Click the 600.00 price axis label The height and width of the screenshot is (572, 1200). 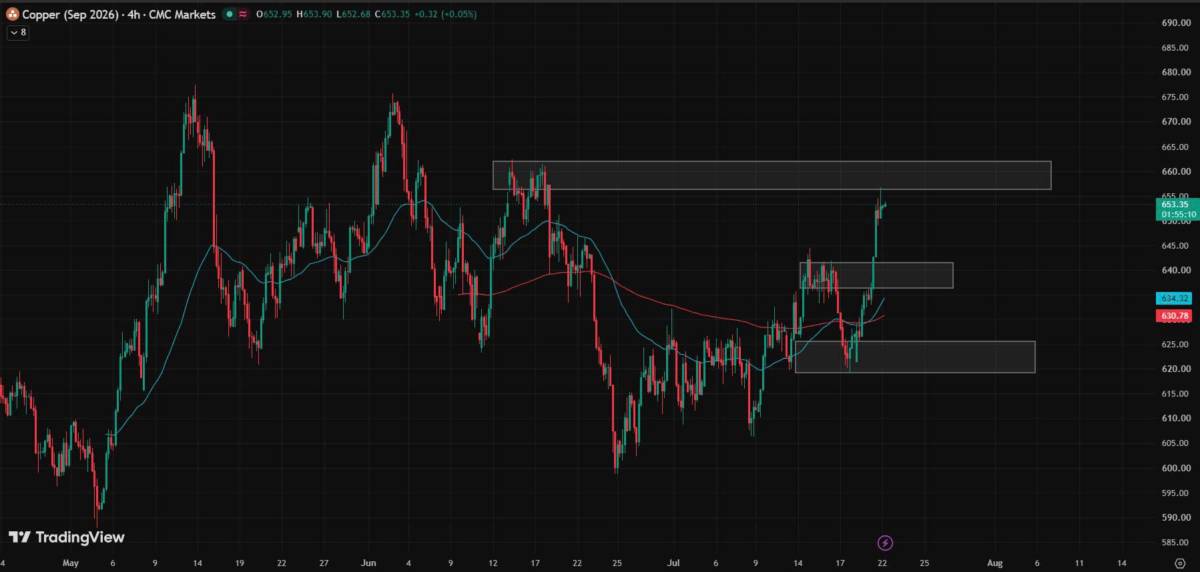coord(1176,468)
